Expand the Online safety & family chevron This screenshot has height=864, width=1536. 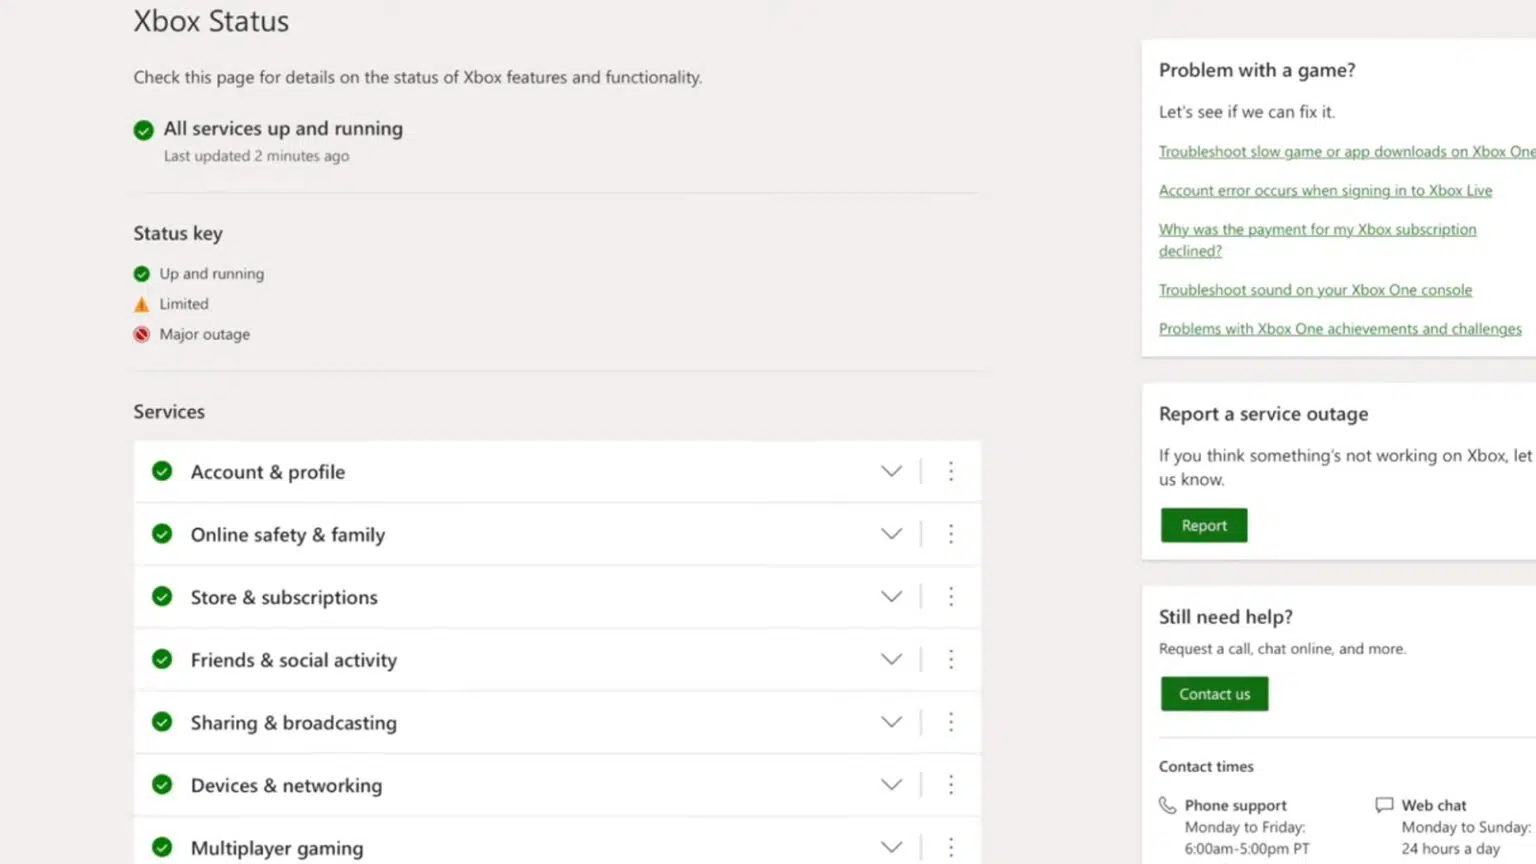coord(891,534)
